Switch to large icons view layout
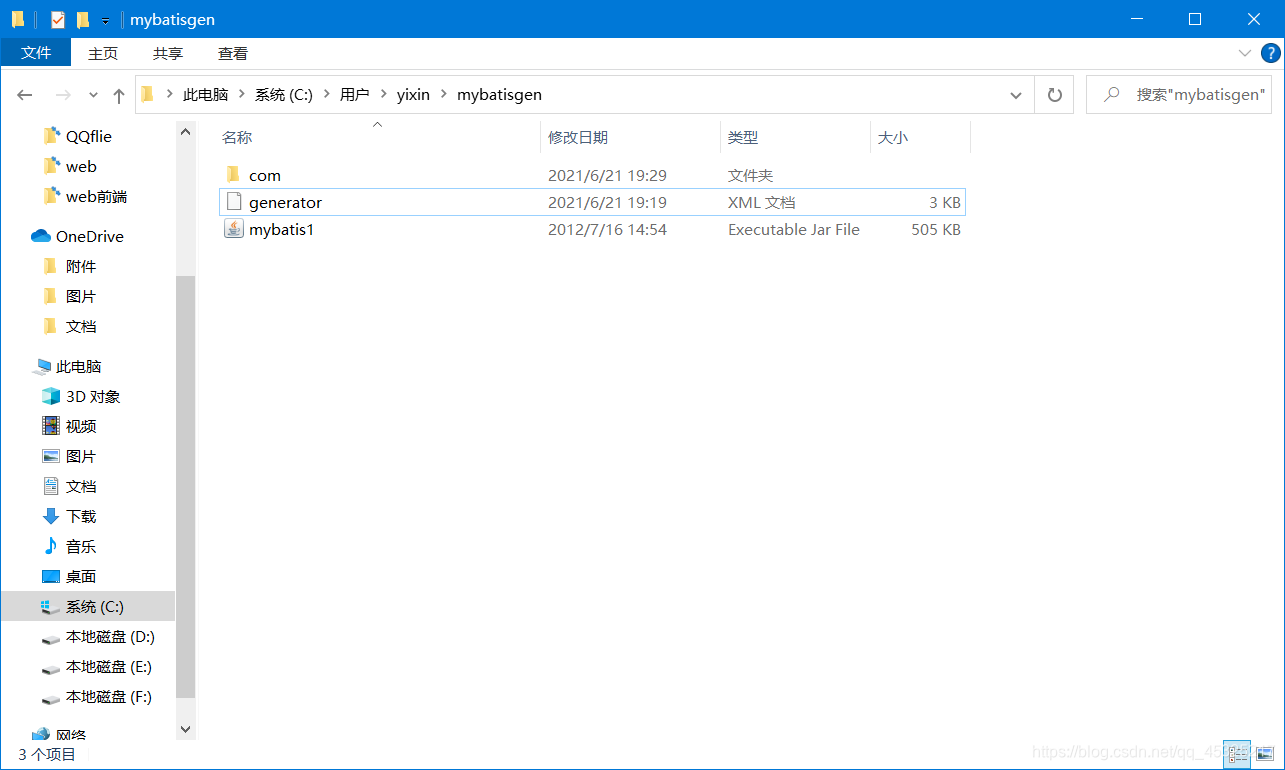This screenshot has height=770, width=1285. [1265, 754]
